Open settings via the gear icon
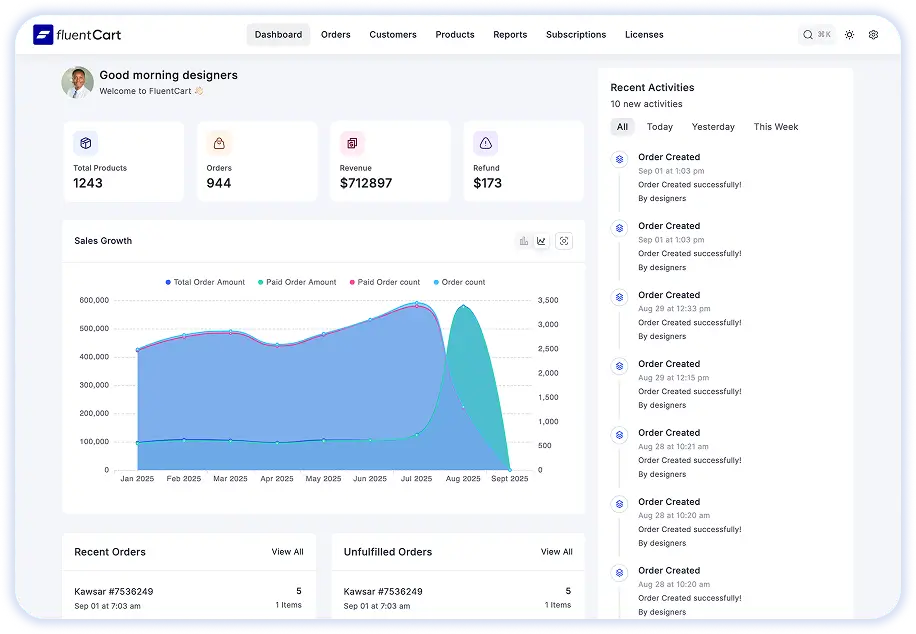 point(873,35)
